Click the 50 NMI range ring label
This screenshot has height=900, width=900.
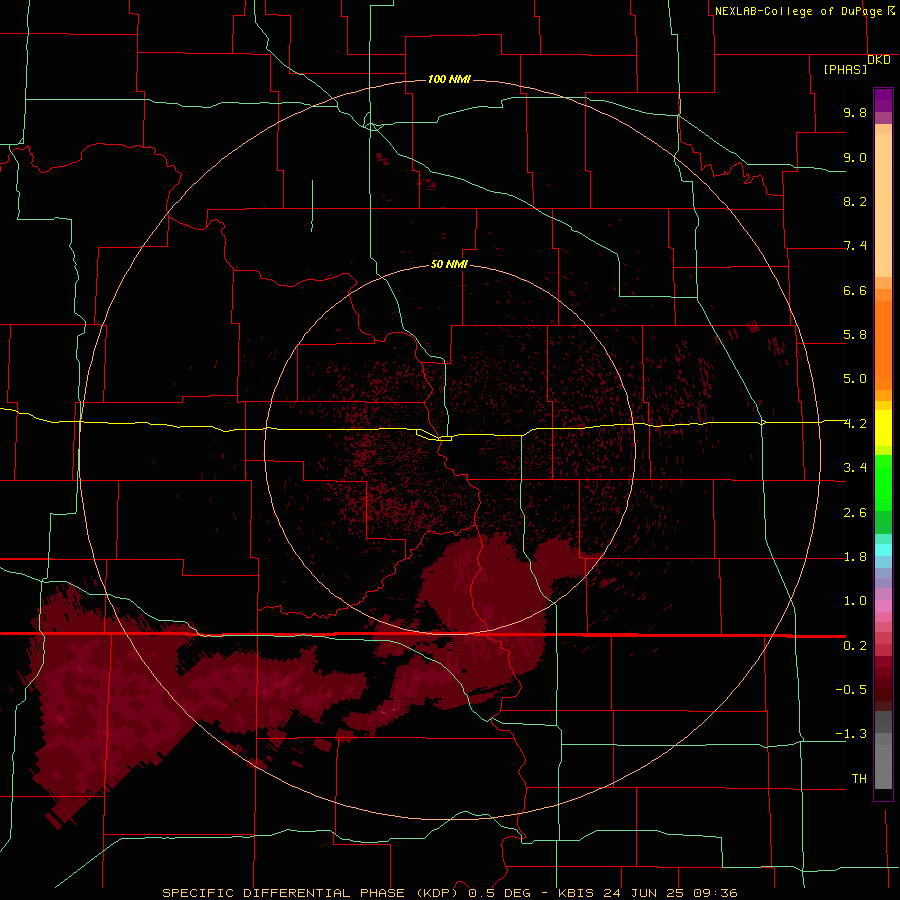click(x=449, y=264)
